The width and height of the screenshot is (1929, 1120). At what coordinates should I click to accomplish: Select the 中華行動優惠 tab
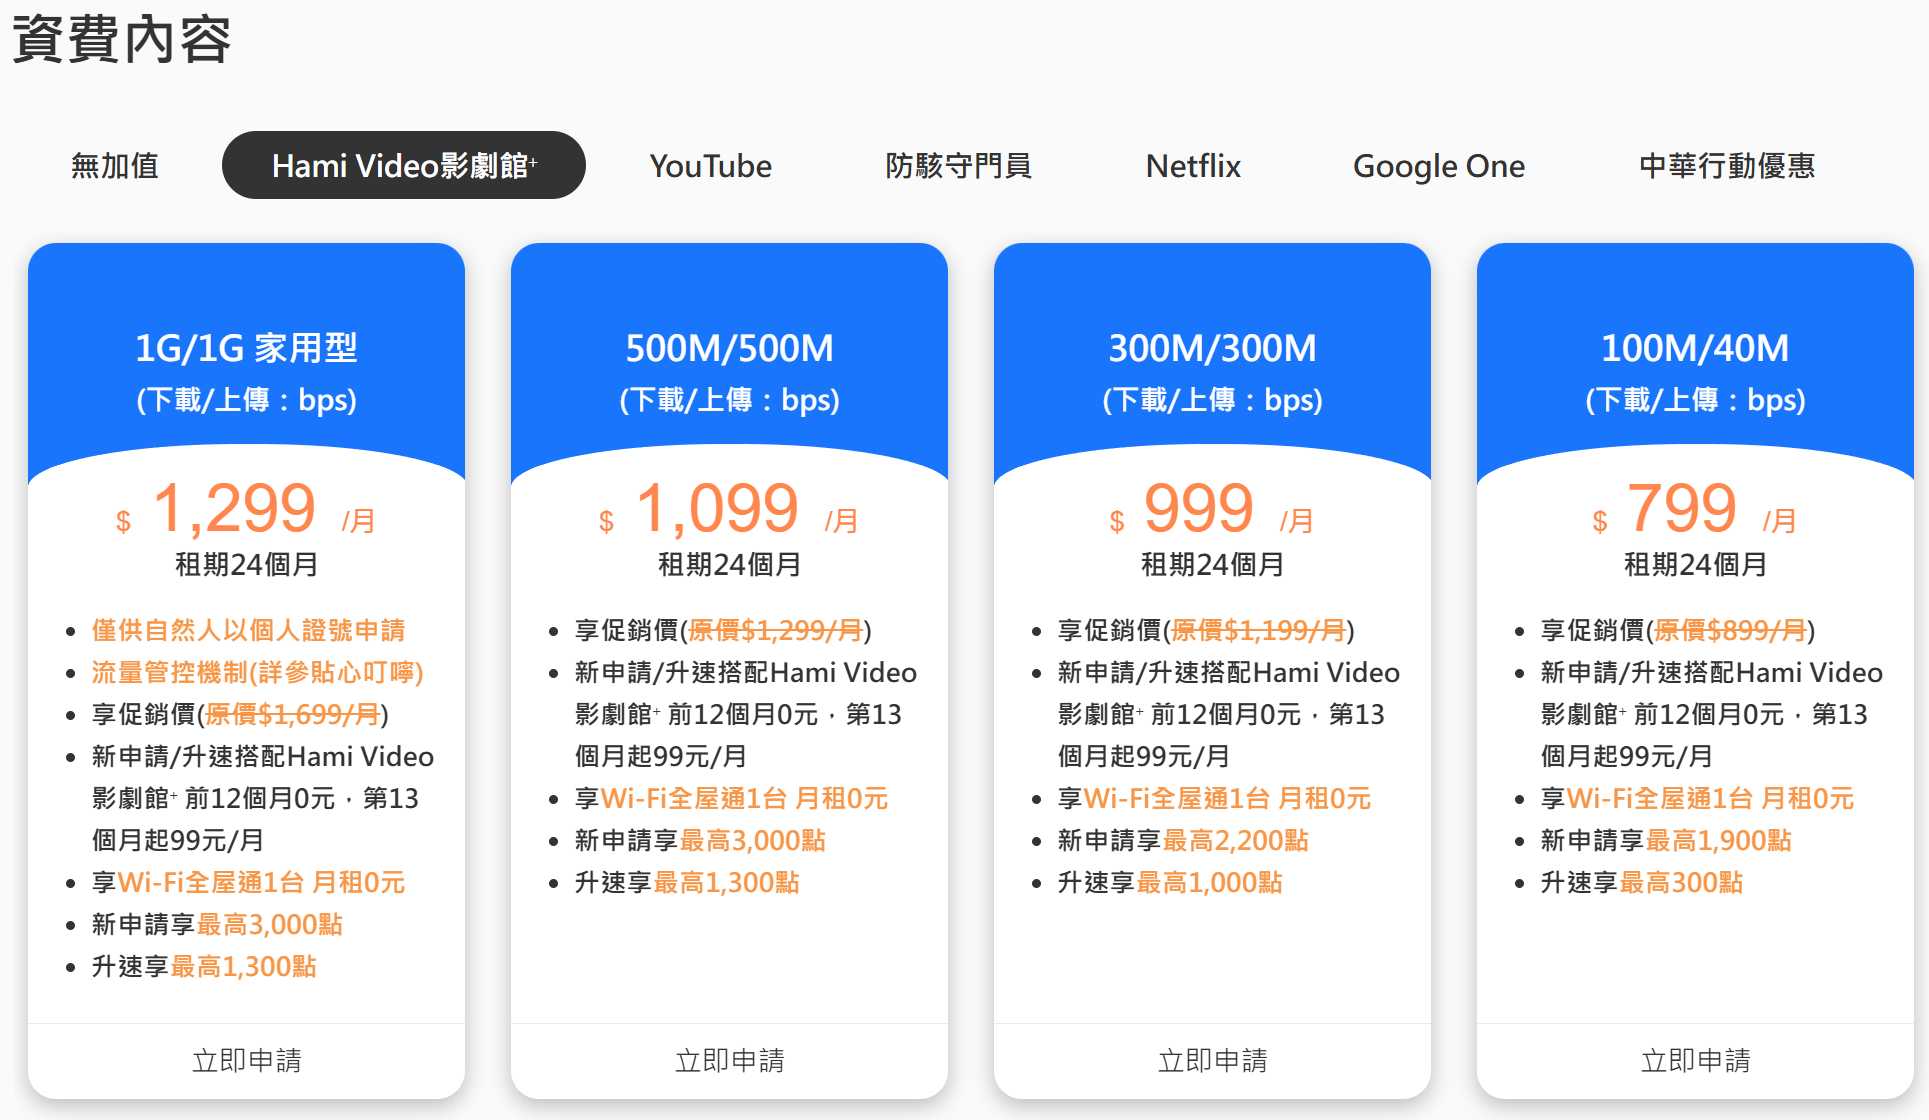[x=1726, y=166]
